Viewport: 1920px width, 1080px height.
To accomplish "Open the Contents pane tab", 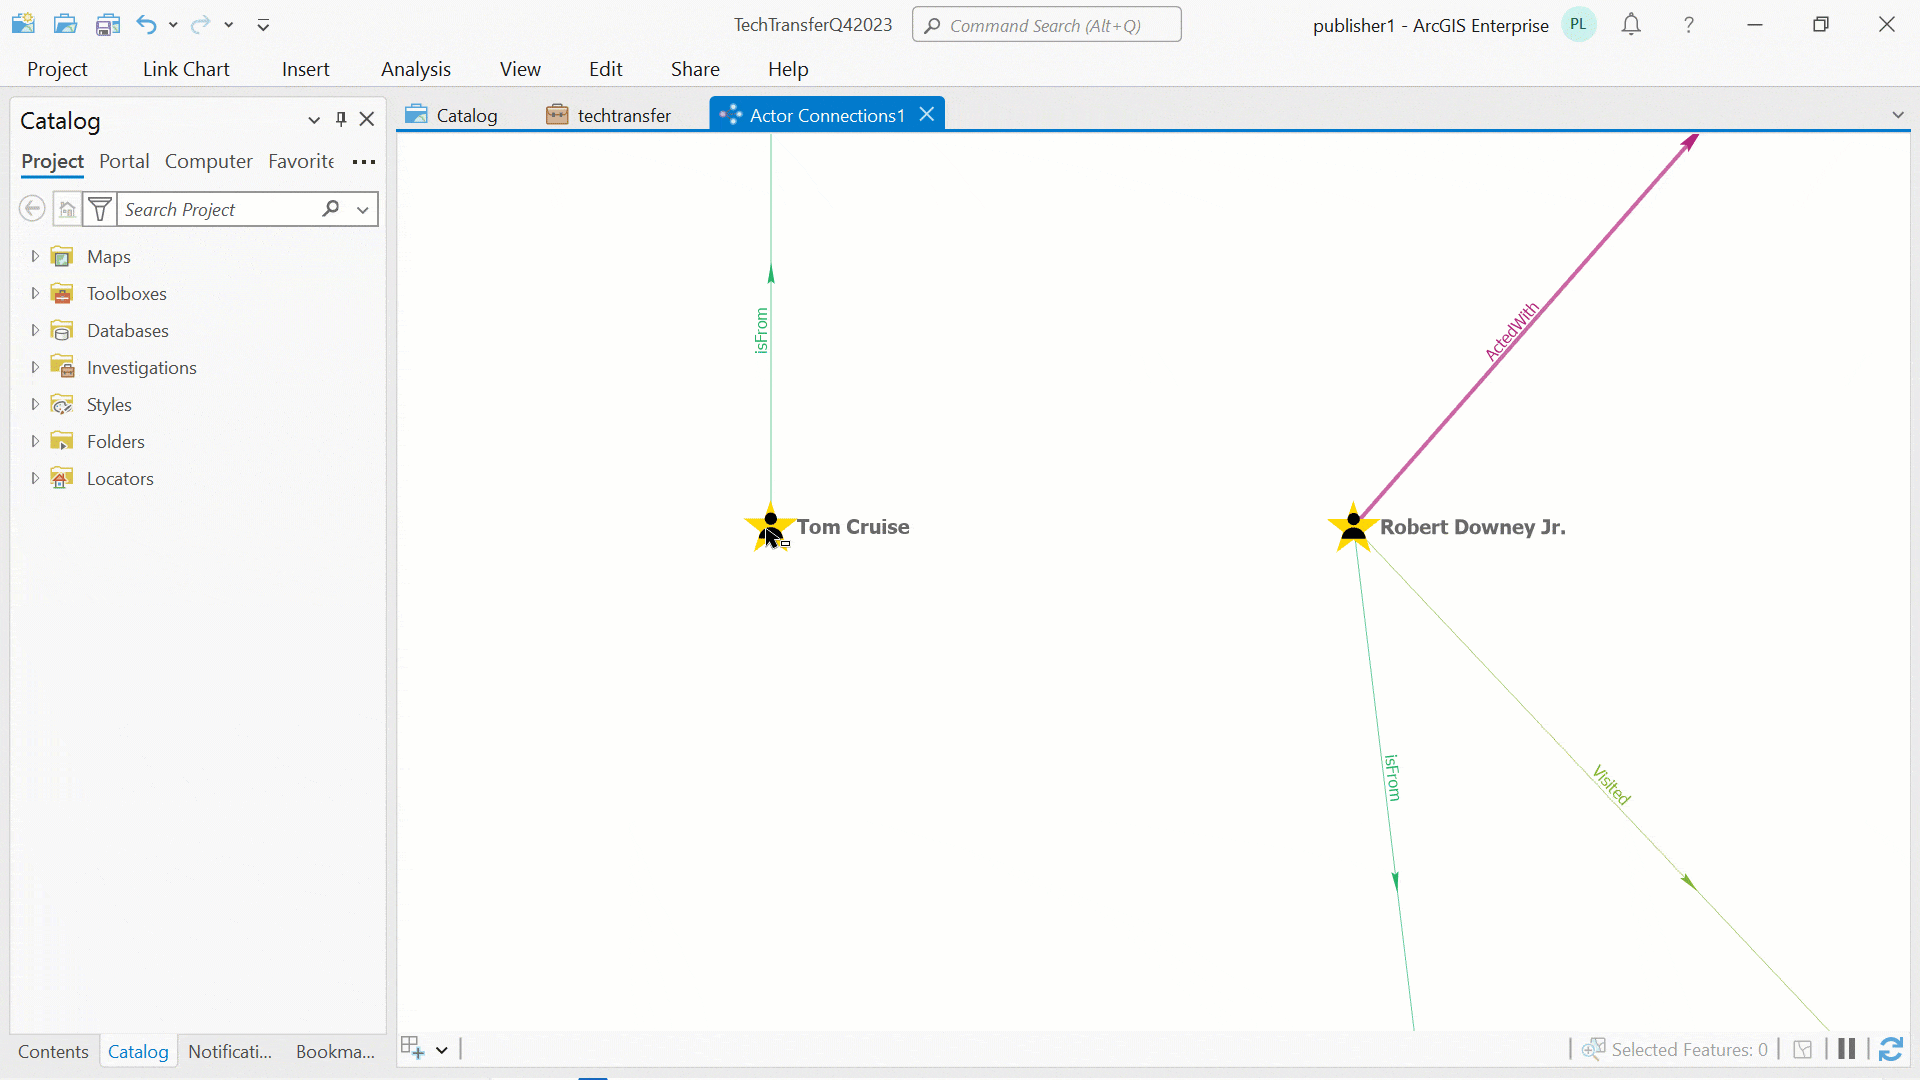I will click(x=53, y=1051).
